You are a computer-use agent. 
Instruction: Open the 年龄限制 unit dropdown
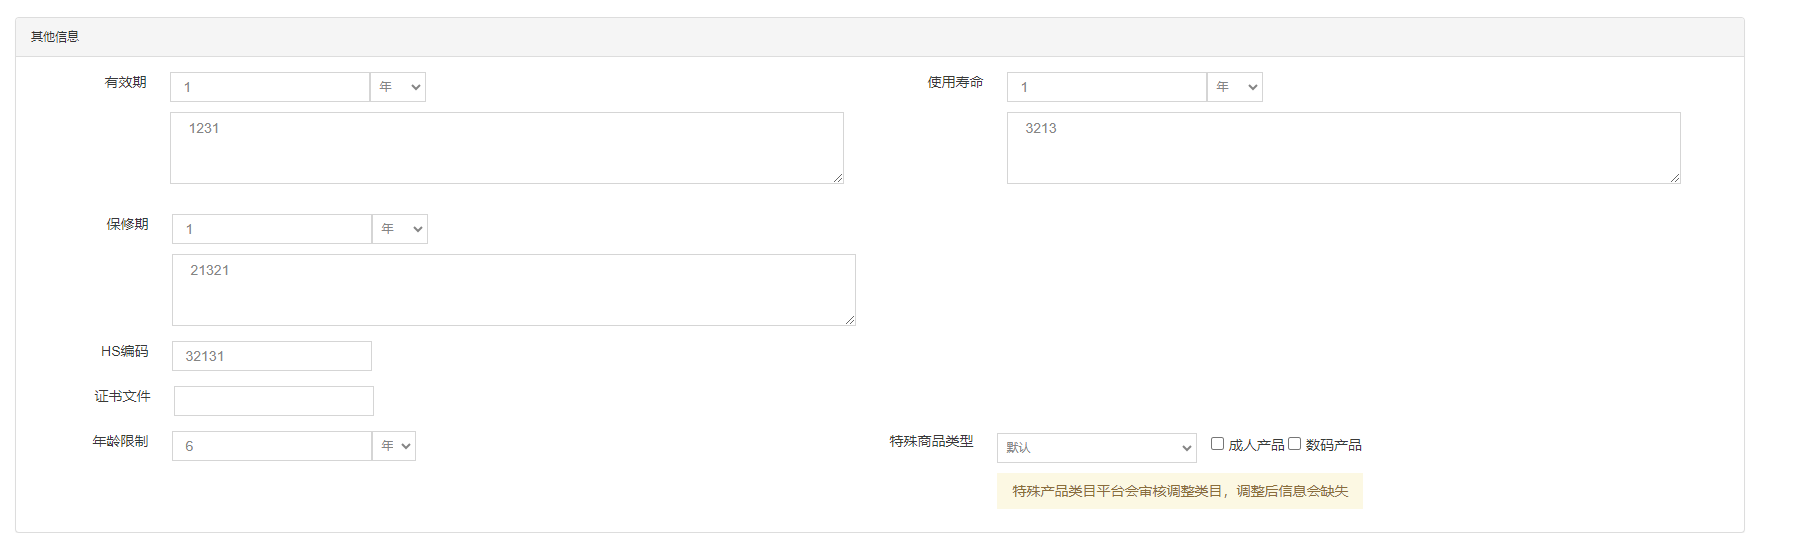click(x=394, y=446)
